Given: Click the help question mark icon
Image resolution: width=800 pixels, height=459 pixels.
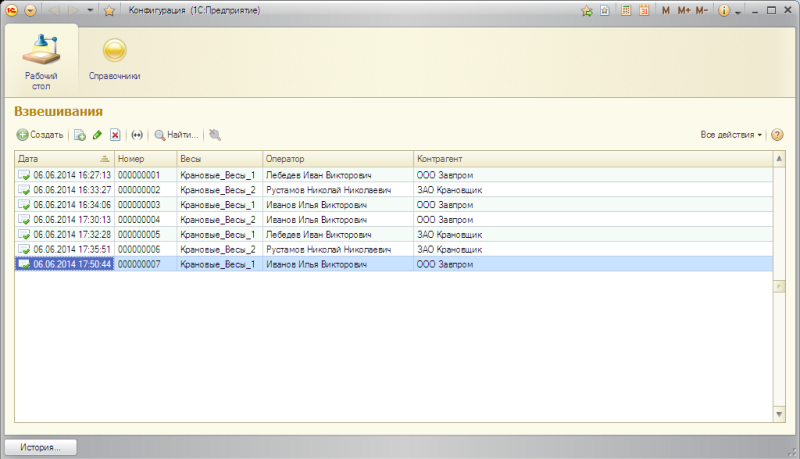Looking at the screenshot, I should click(x=776, y=135).
